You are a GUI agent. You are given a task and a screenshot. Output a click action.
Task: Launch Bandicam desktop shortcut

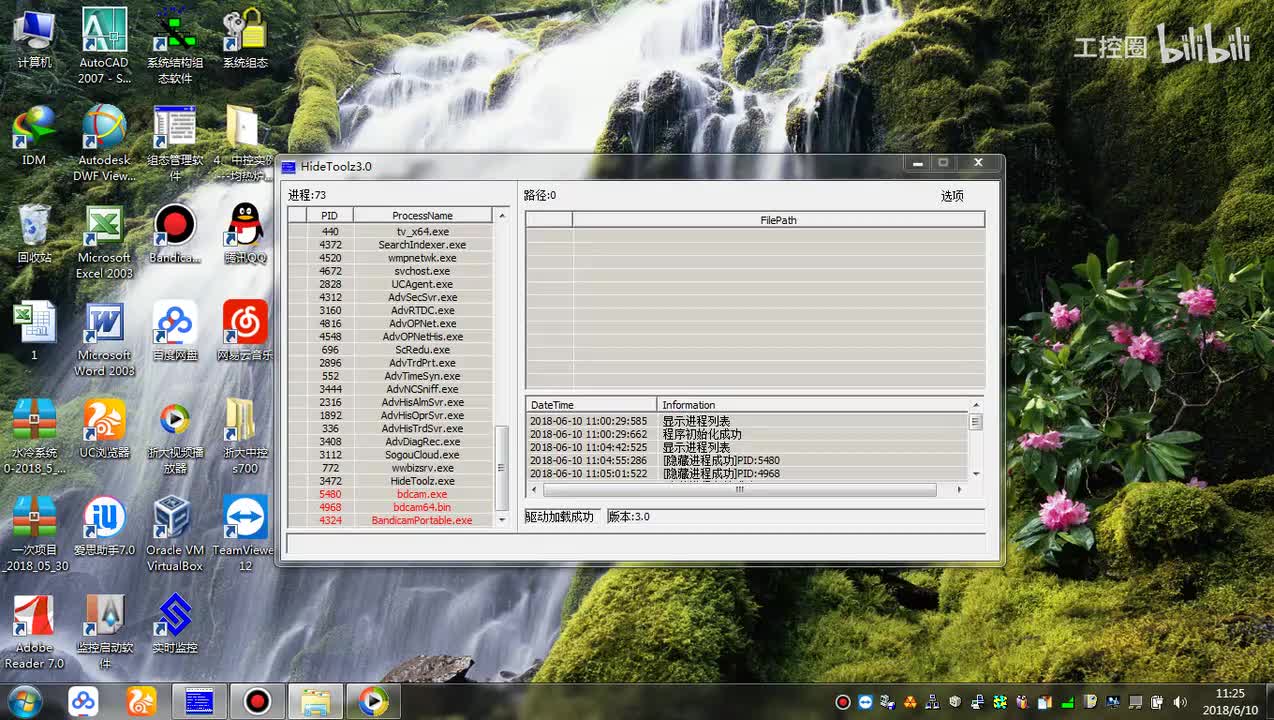click(x=175, y=233)
